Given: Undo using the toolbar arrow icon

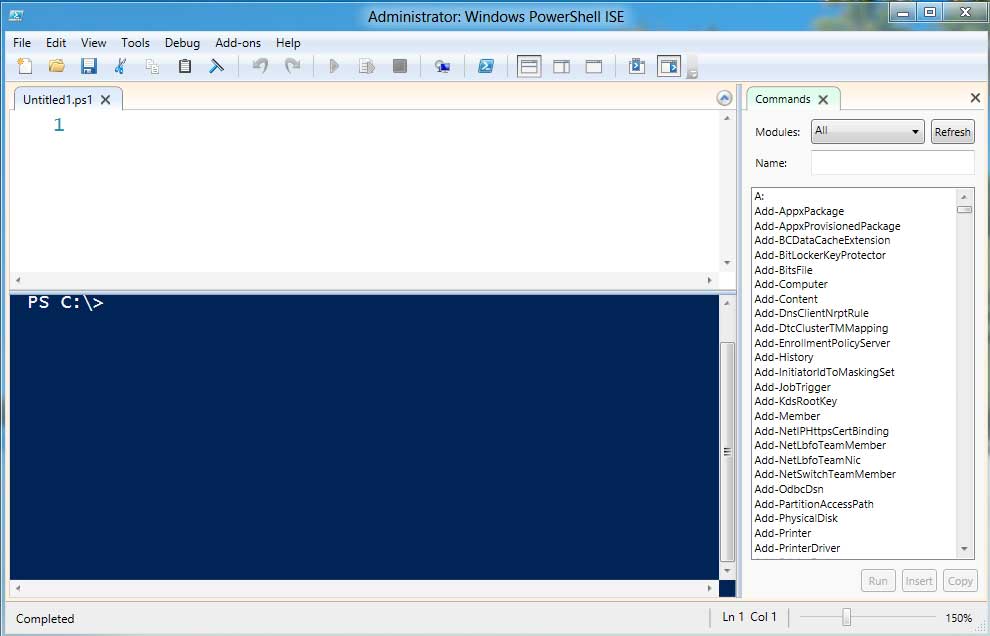Looking at the screenshot, I should click(x=260, y=66).
